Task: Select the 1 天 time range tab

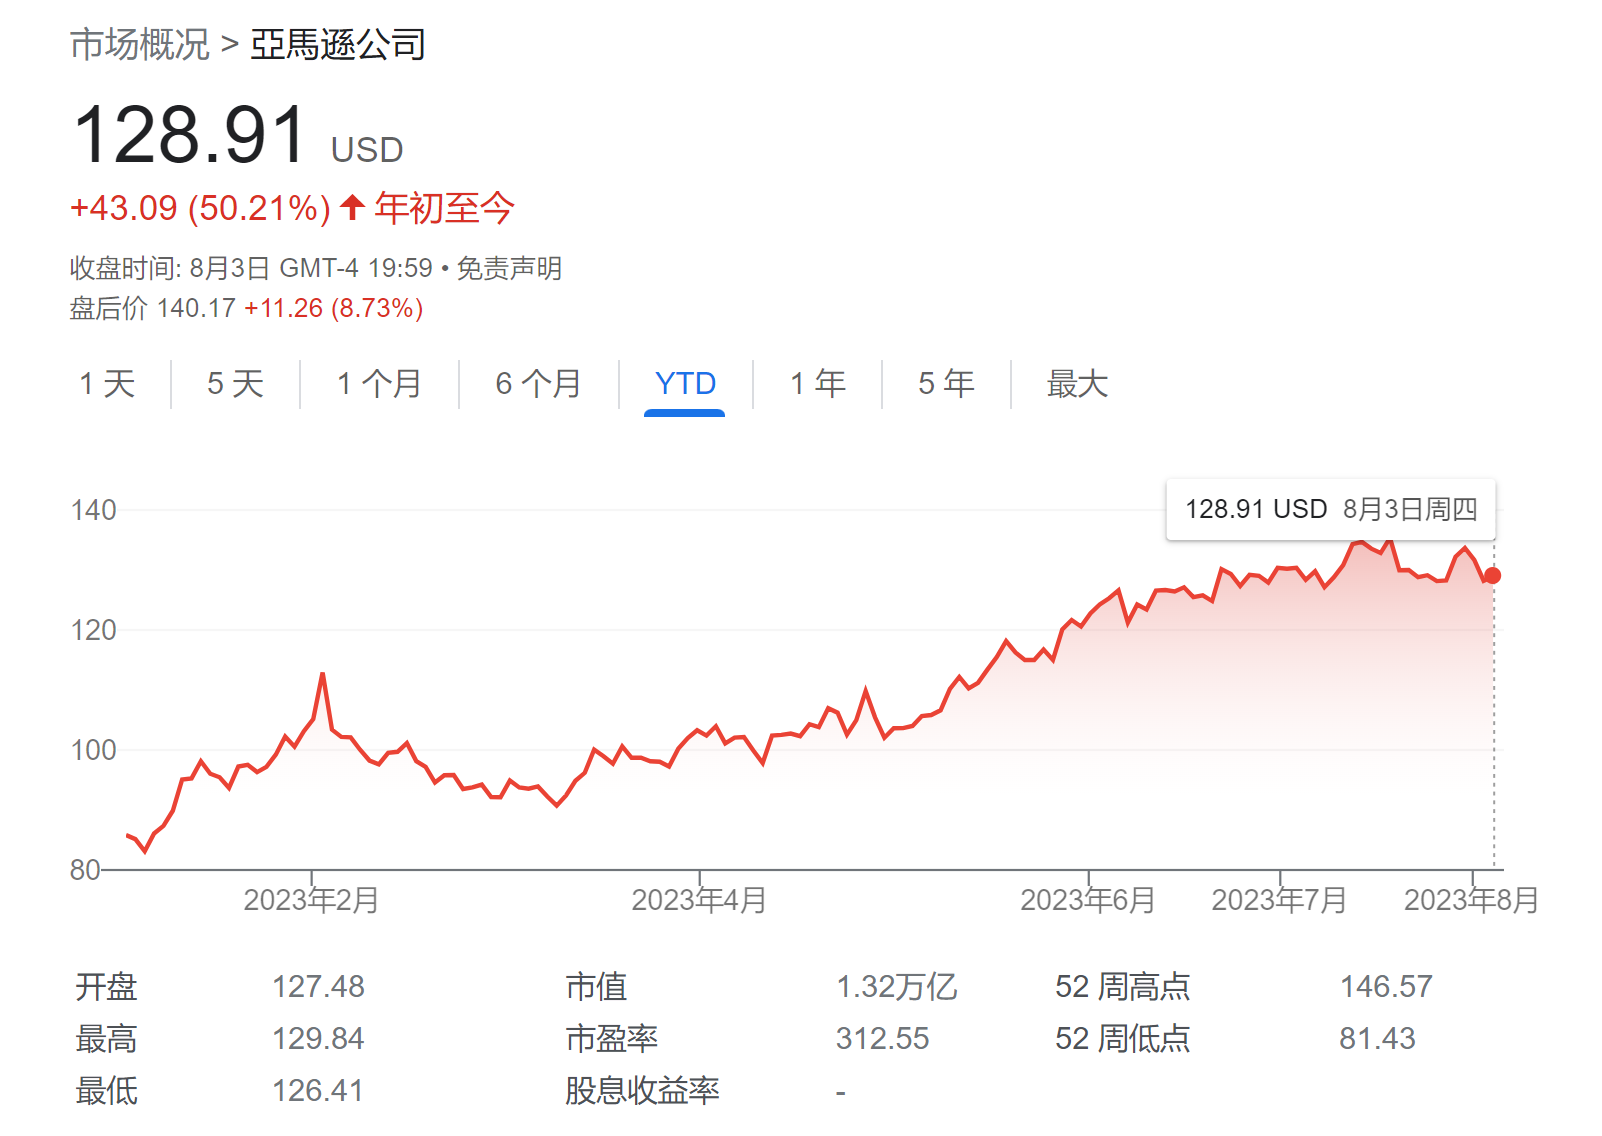Action: [107, 384]
